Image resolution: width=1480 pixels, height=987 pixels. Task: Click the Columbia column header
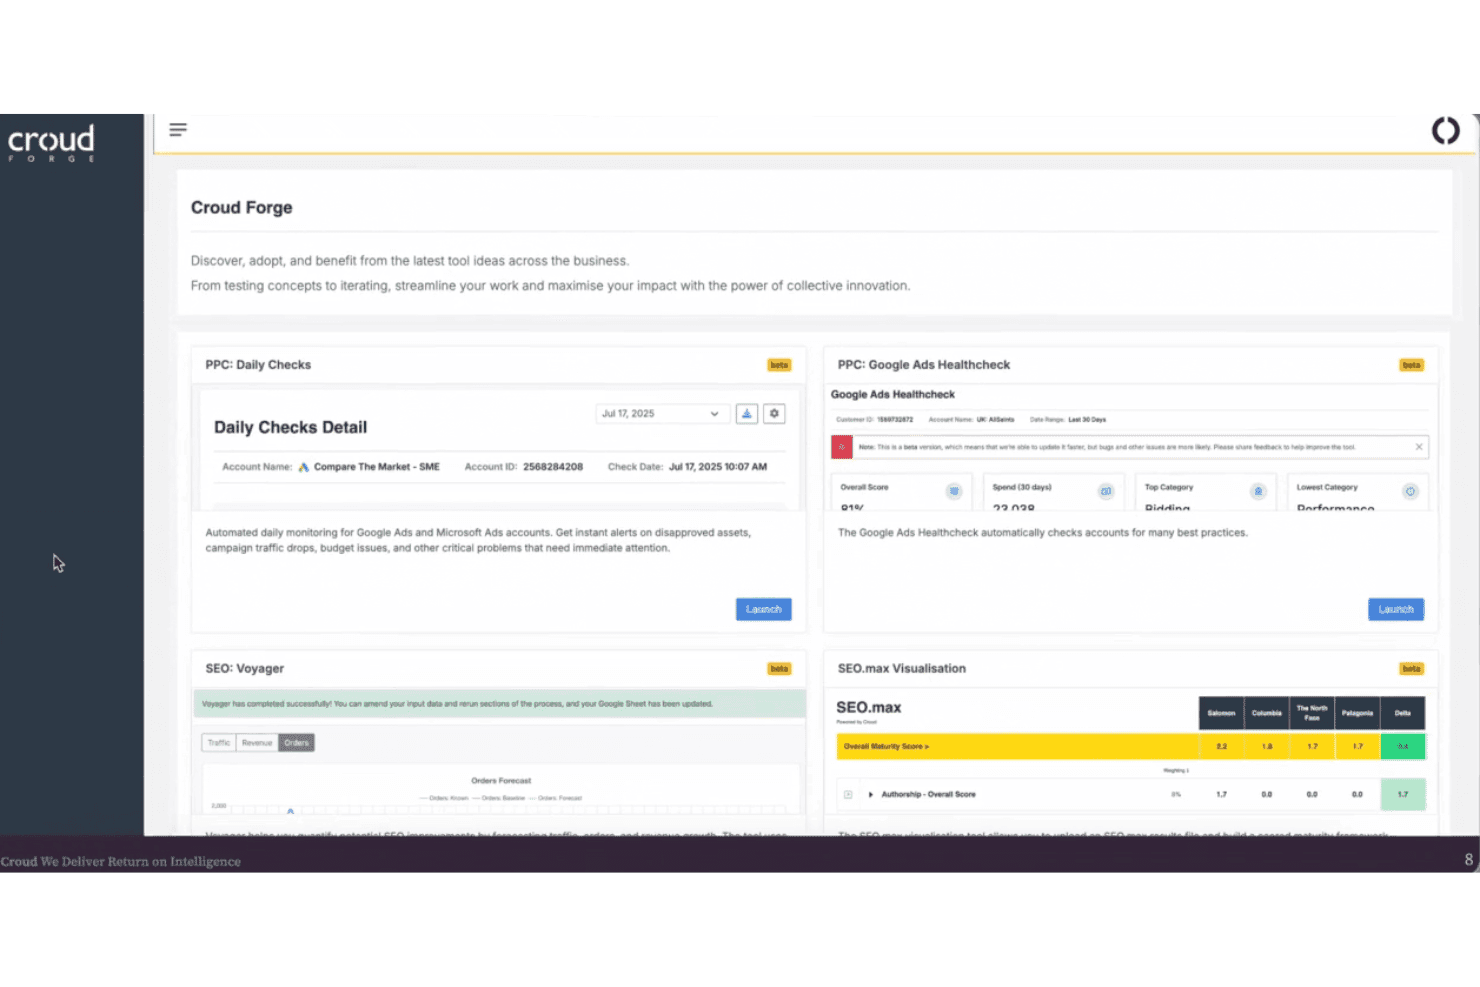tap(1267, 713)
